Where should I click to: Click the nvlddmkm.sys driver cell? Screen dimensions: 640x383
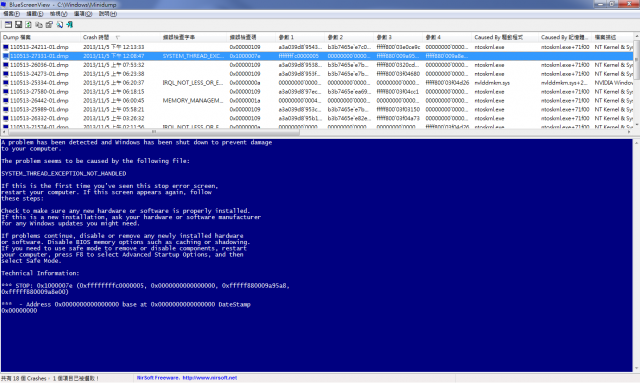pyautogui.click(x=492, y=83)
